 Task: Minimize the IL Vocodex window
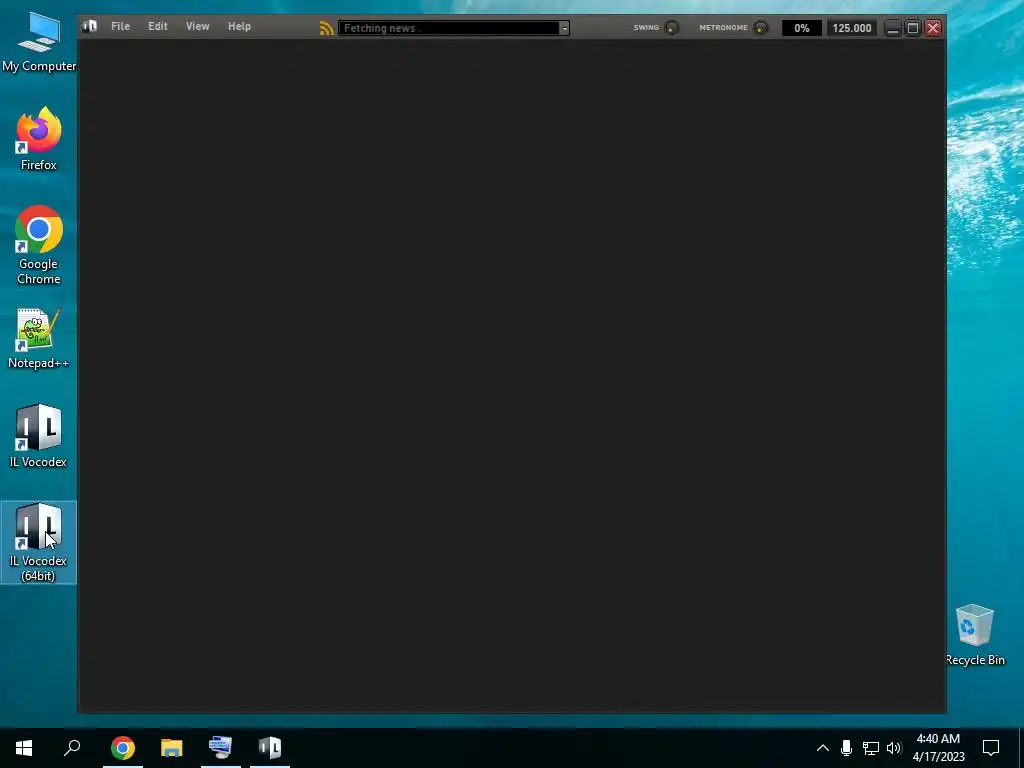pyautogui.click(x=893, y=28)
